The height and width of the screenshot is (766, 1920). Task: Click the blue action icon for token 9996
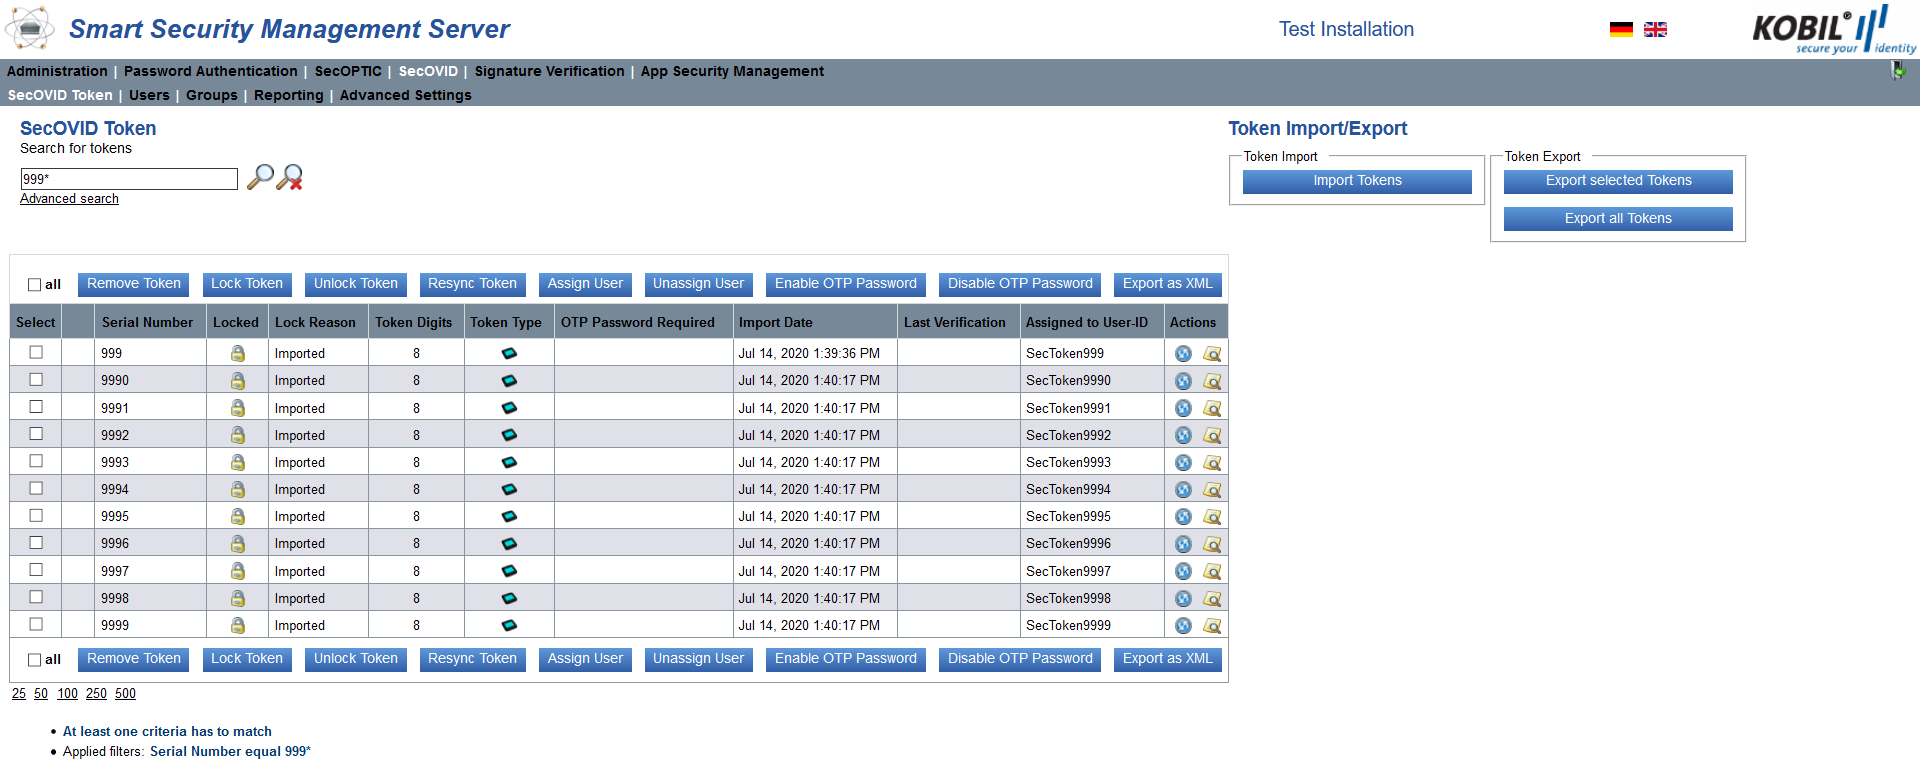pos(1183,544)
